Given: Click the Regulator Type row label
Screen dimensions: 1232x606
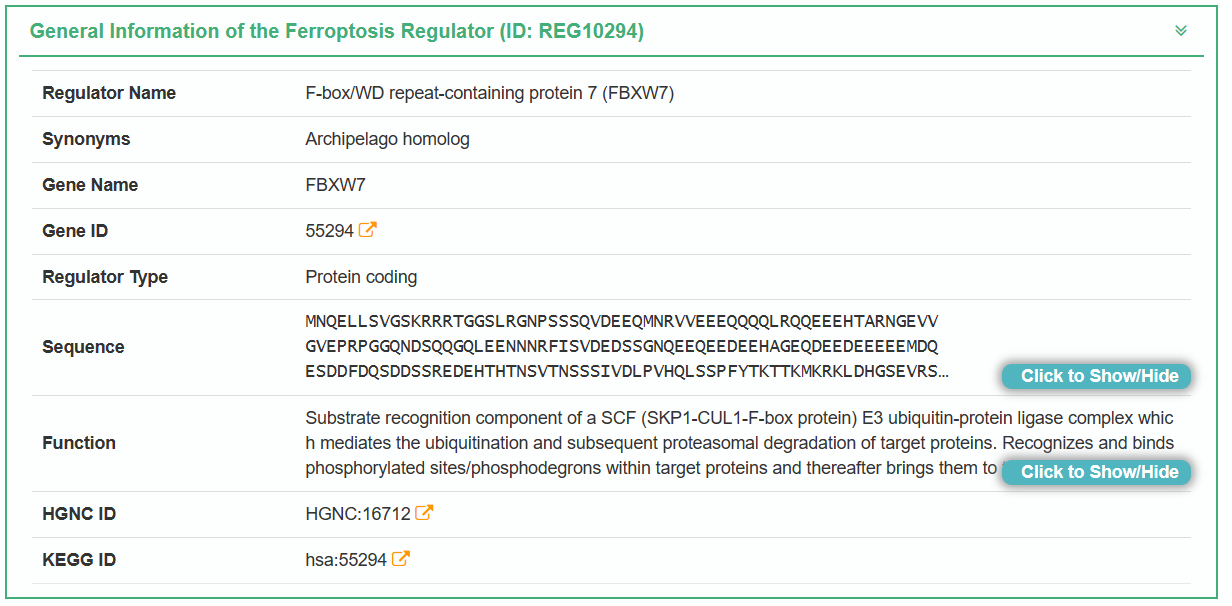Looking at the screenshot, I should coord(105,277).
